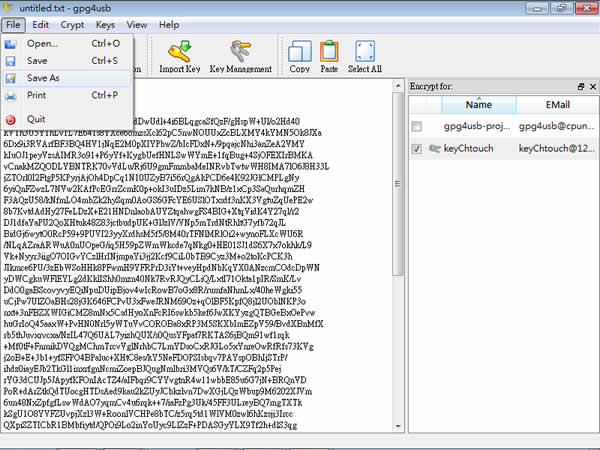This screenshot has width=600, height=450.
Task: Select Print in the File menu
Action: click(37, 95)
